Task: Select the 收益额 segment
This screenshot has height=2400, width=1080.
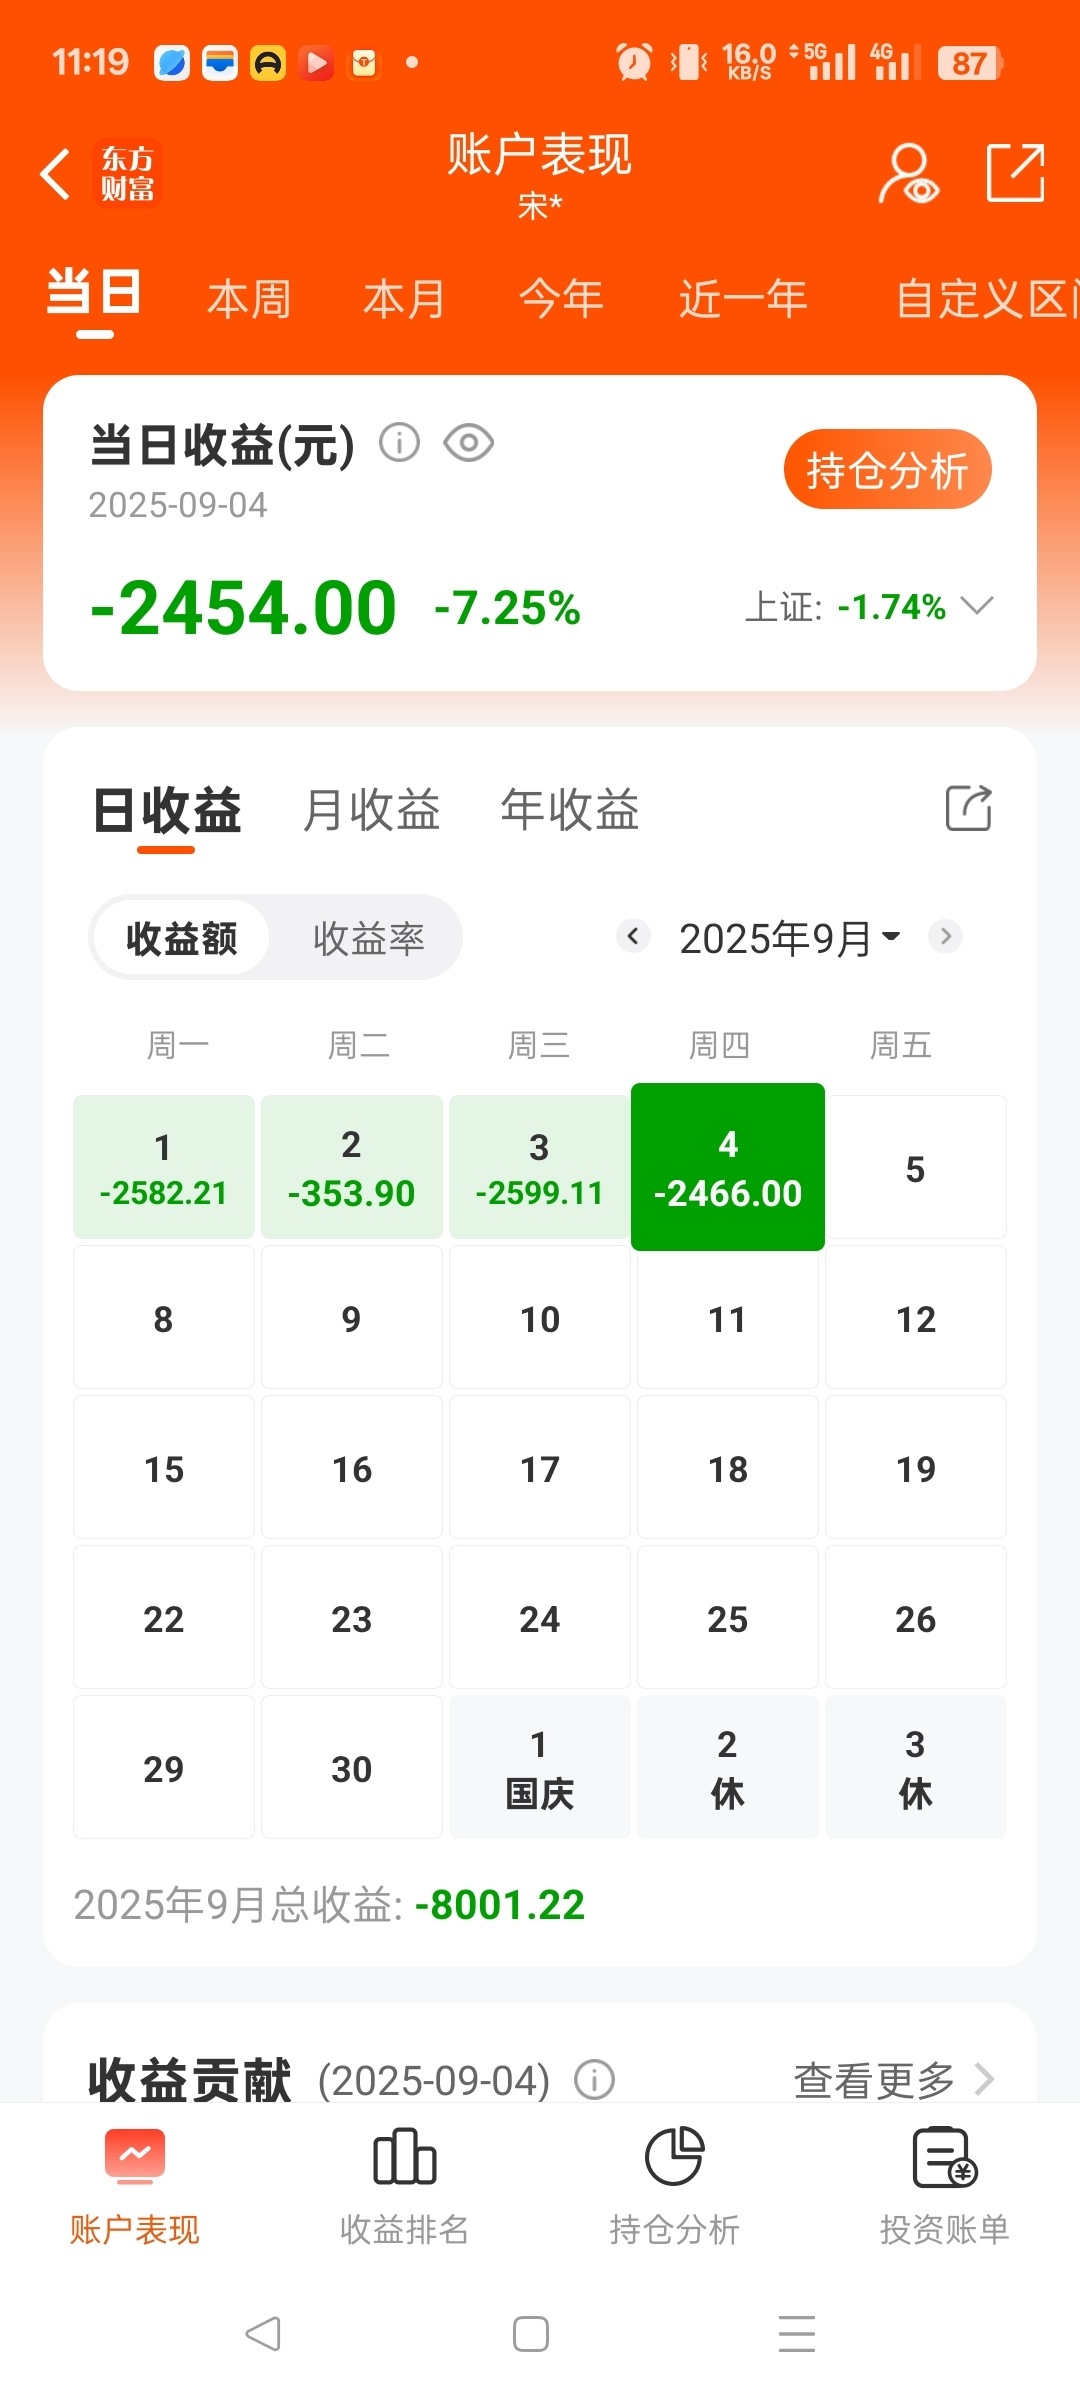Action: click(x=181, y=938)
